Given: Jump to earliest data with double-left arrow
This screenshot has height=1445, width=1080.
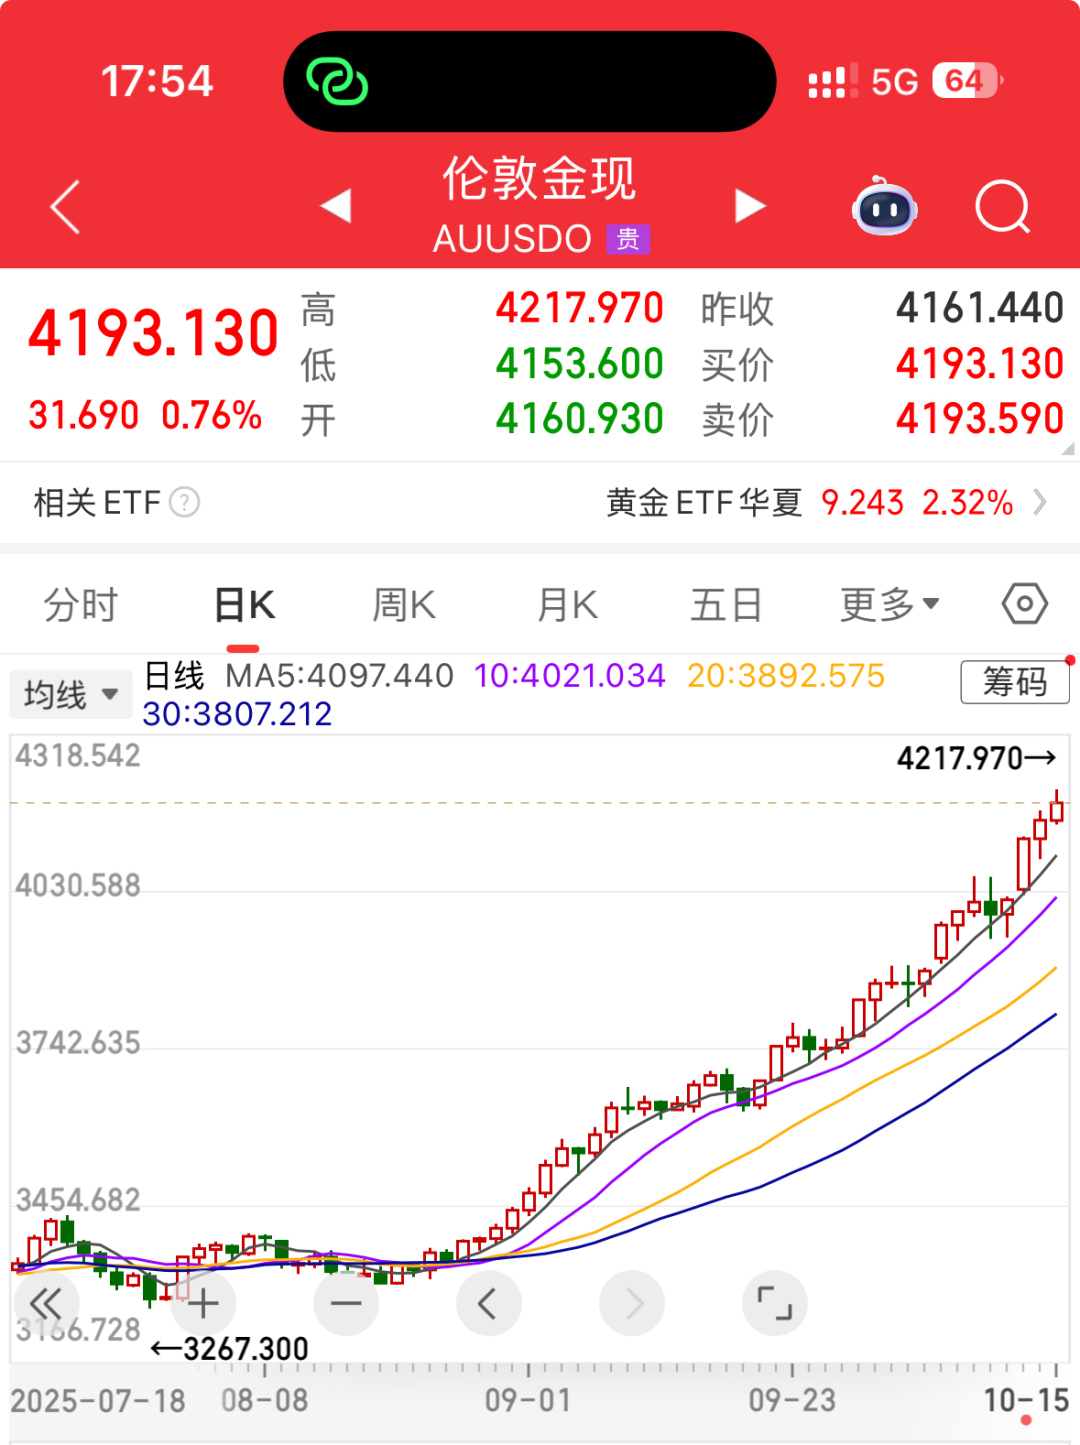Looking at the screenshot, I should [46, 1304].
